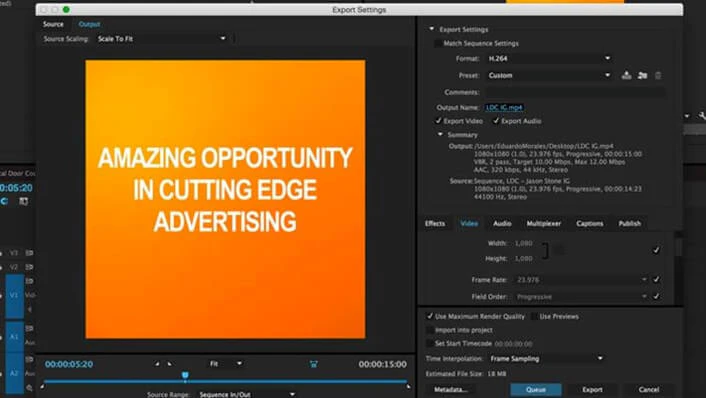
Task: Click the width-height link constrain icon
Action: tap(559, 250)
